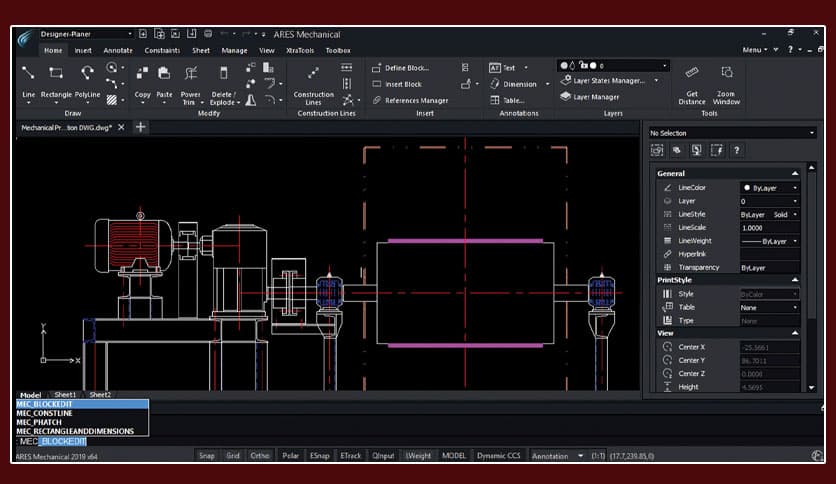This screenshot has height=484, width=836.
Task: Click the Copy tool icon
Action: tap(142, 72)
